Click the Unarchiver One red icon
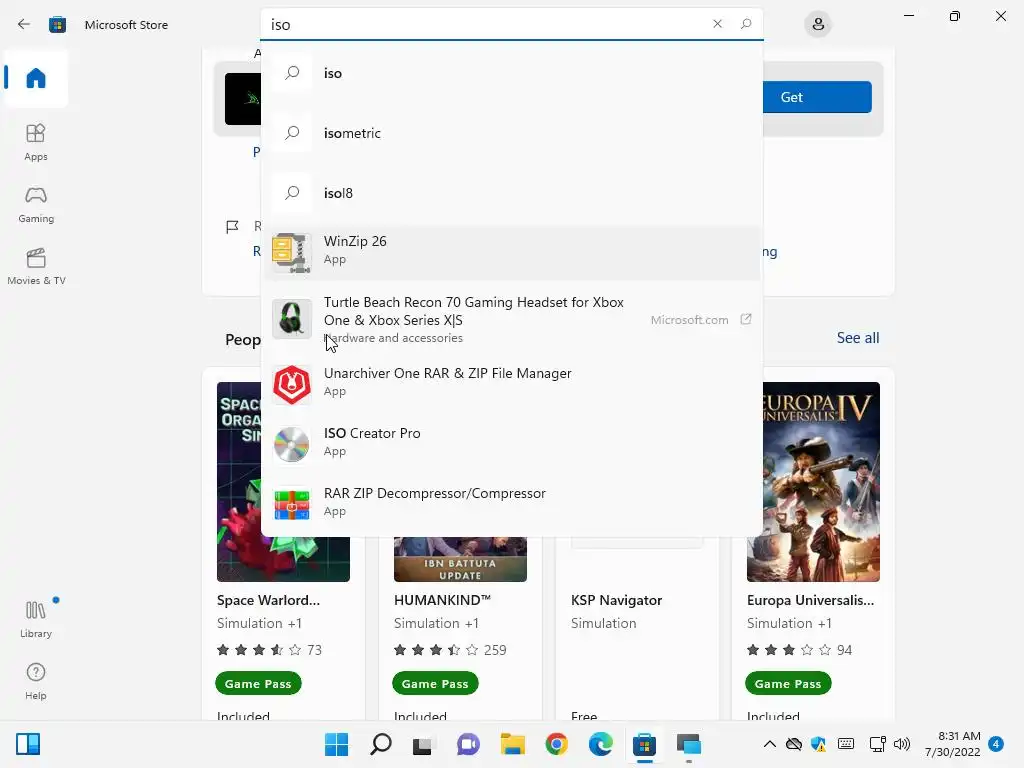Screen dimensions: 1024x768 (291, 385)
